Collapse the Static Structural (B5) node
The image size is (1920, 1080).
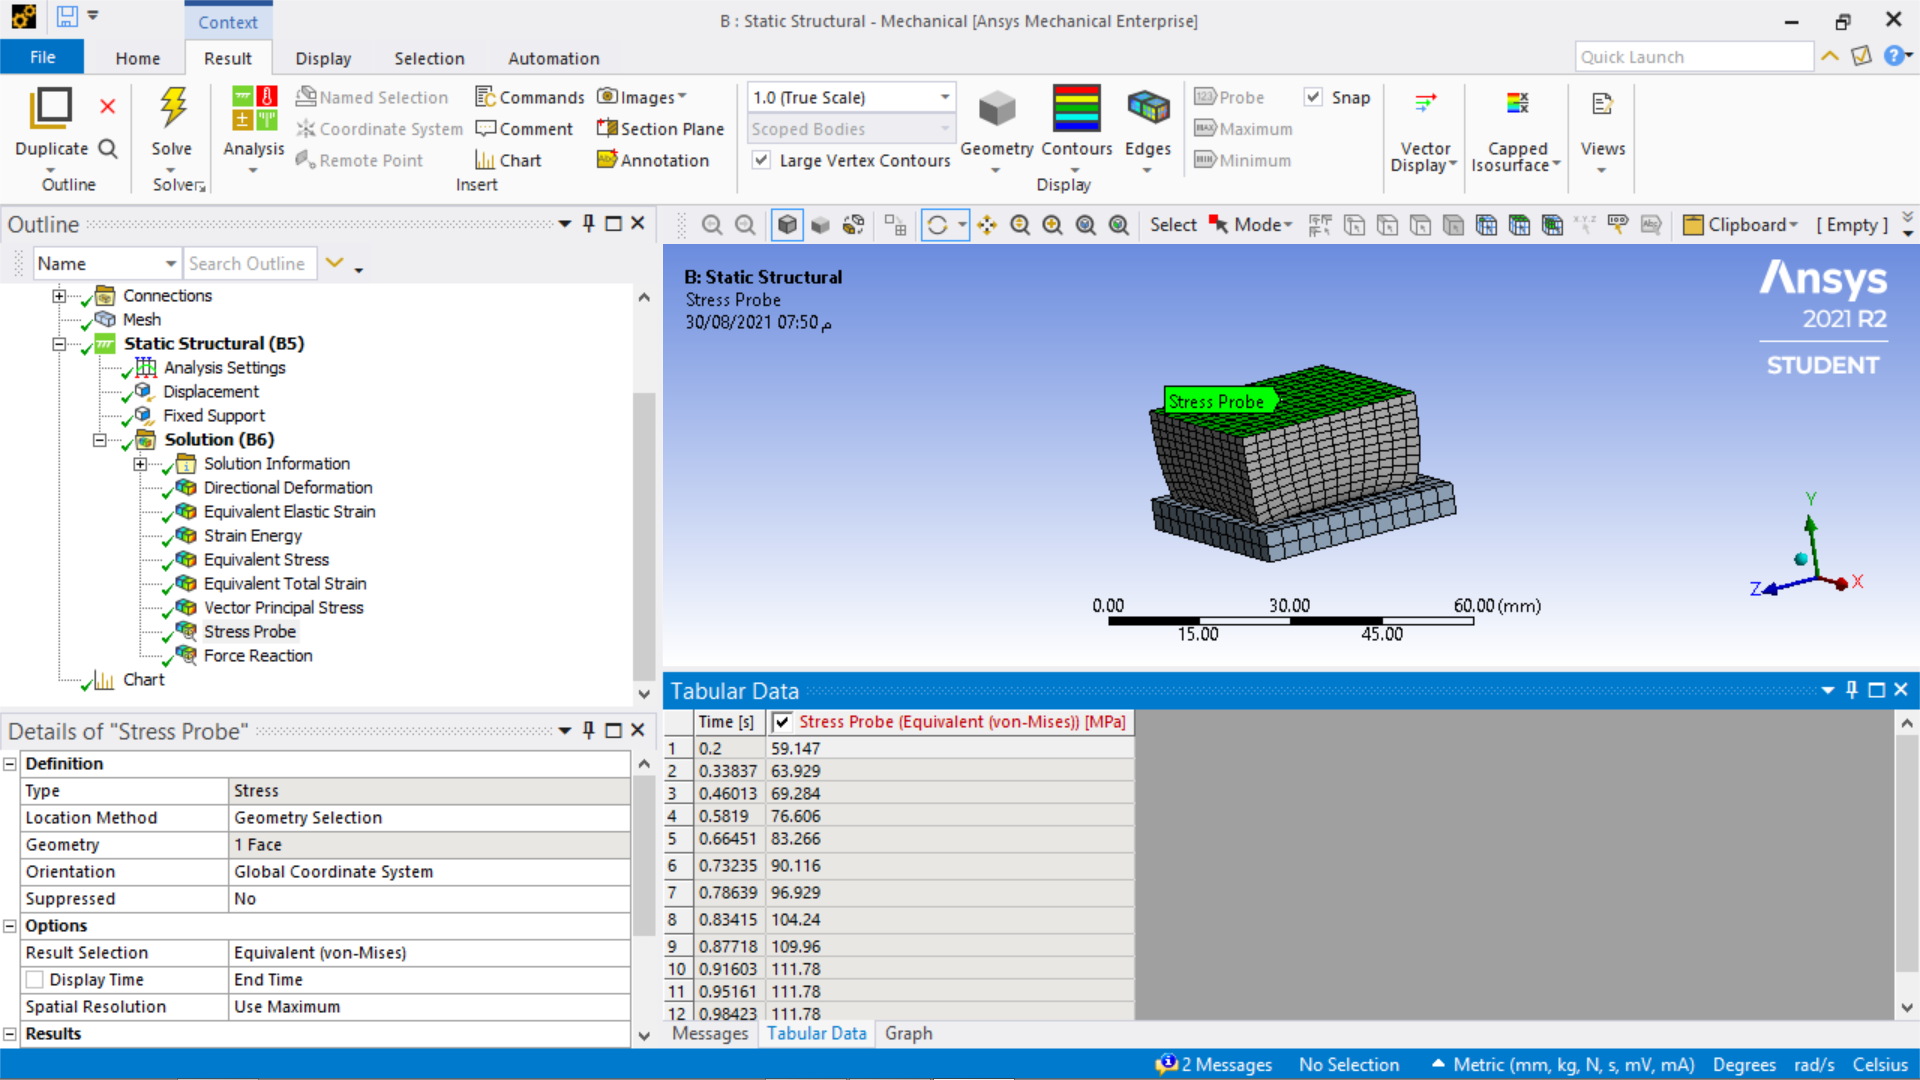[x=59, y=344]
